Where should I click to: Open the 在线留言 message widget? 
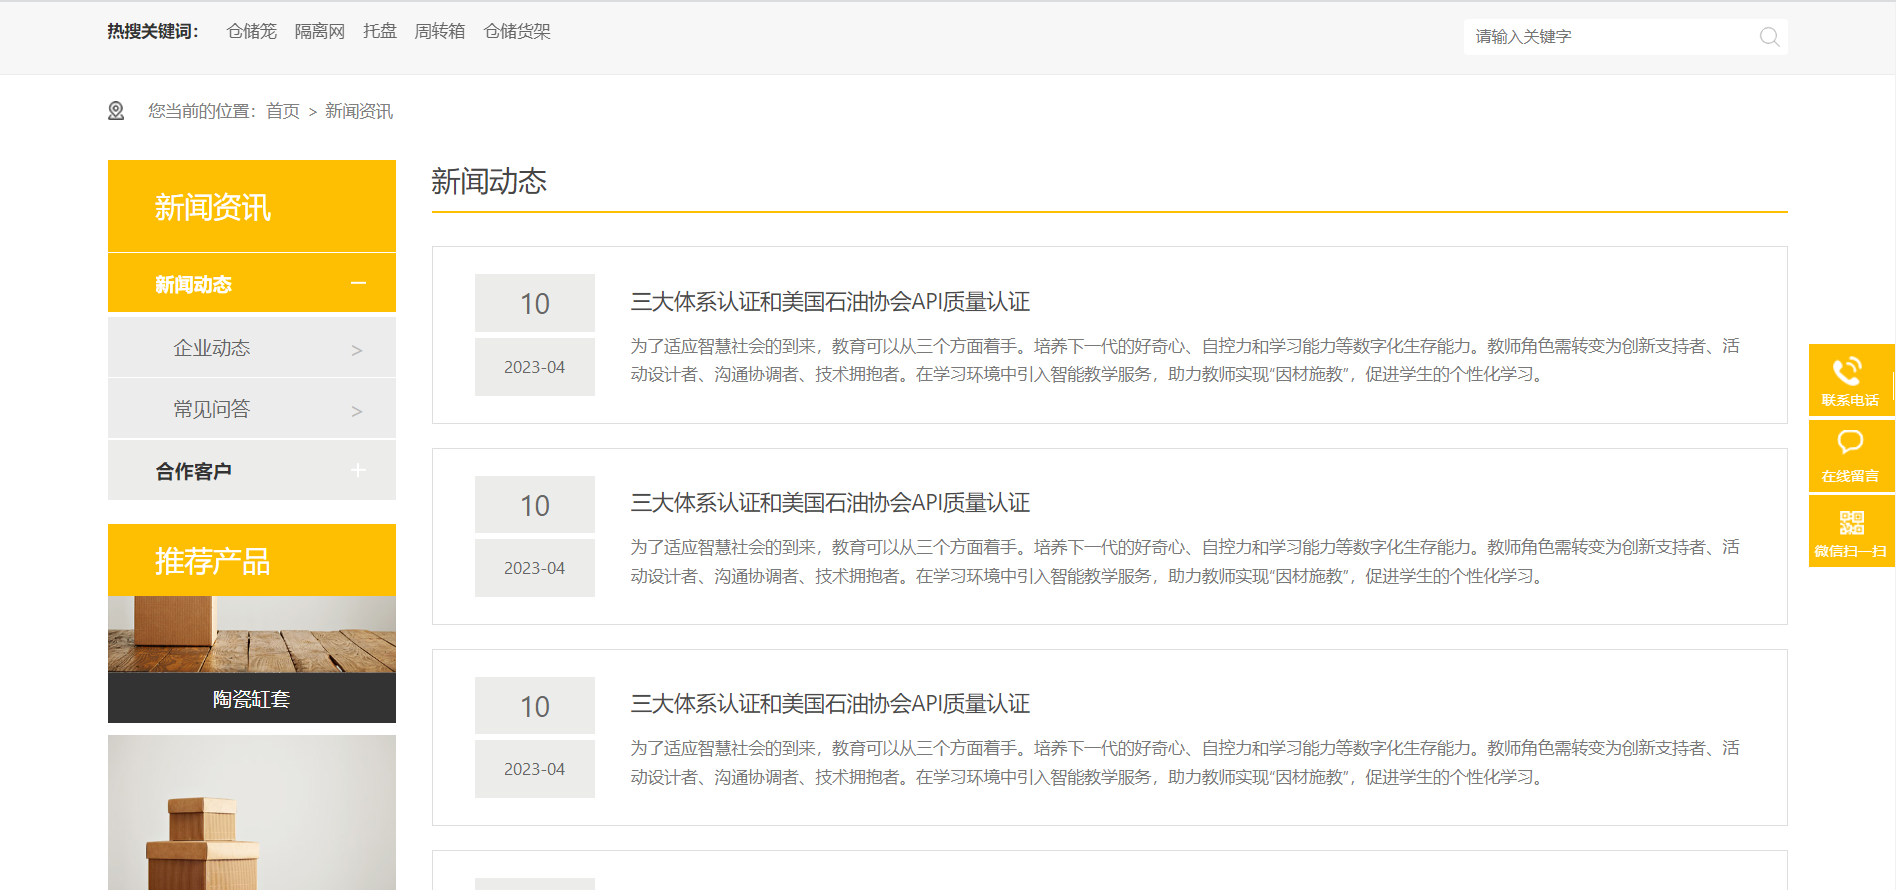(1850, 456)
